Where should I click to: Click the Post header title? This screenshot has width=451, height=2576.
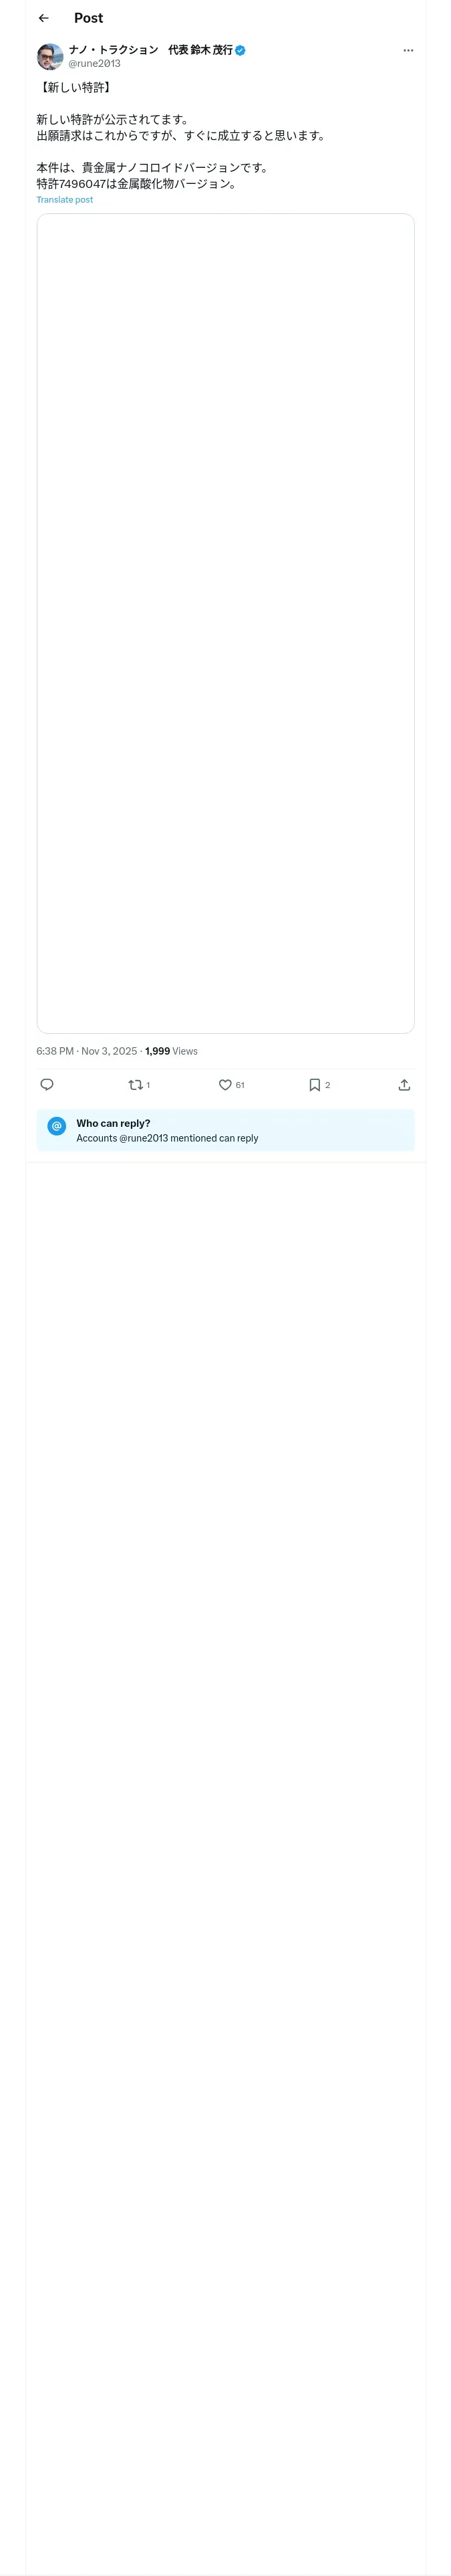point(88,18)
